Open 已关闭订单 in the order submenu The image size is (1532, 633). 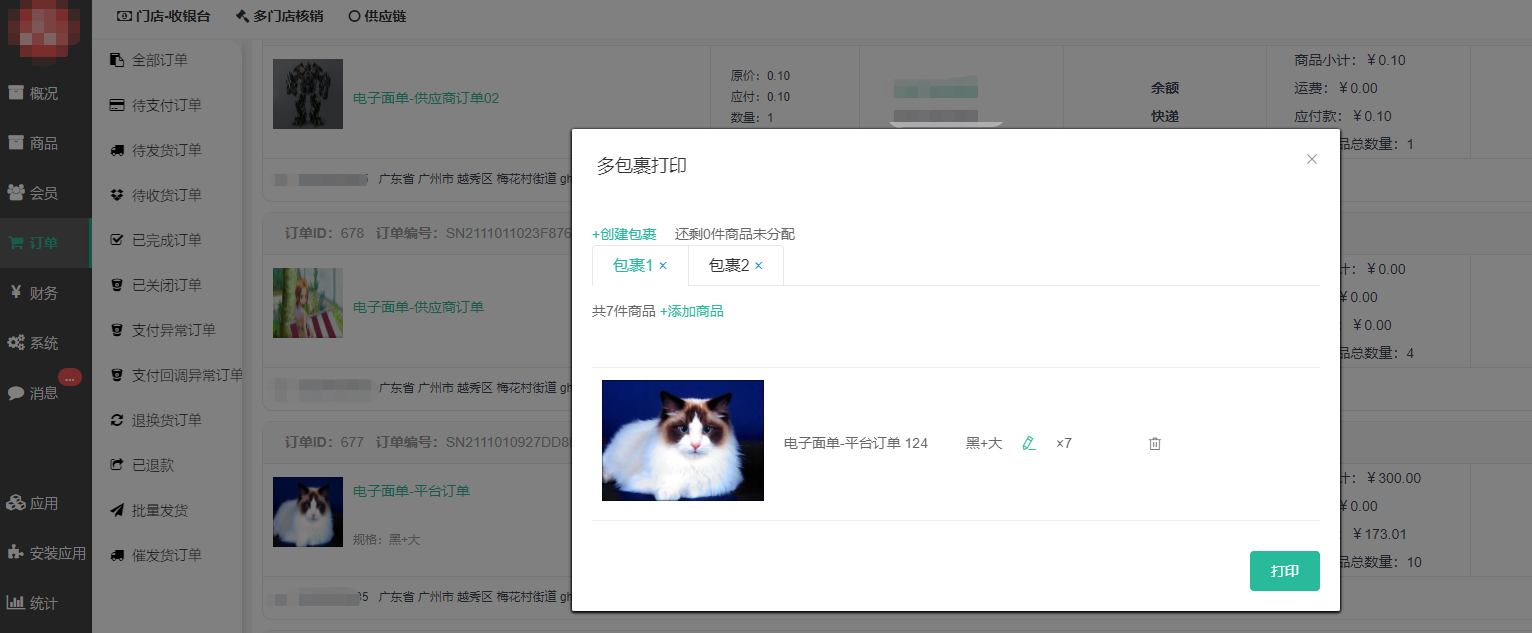pos(167,285)
